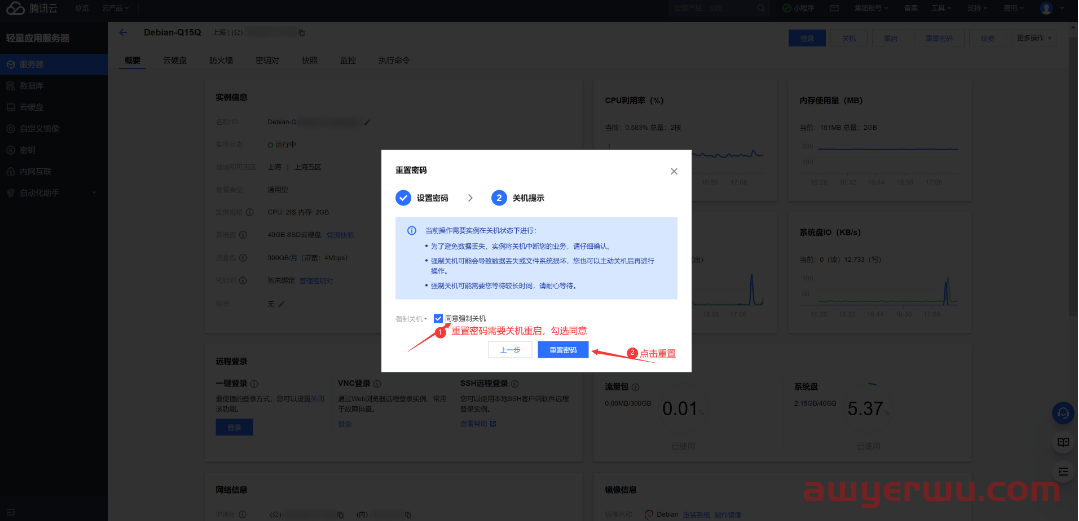The height and width of the screenshot is (521, 1079).
Task: Select 密钥 in the left sidebar
Action: (54, 150)
